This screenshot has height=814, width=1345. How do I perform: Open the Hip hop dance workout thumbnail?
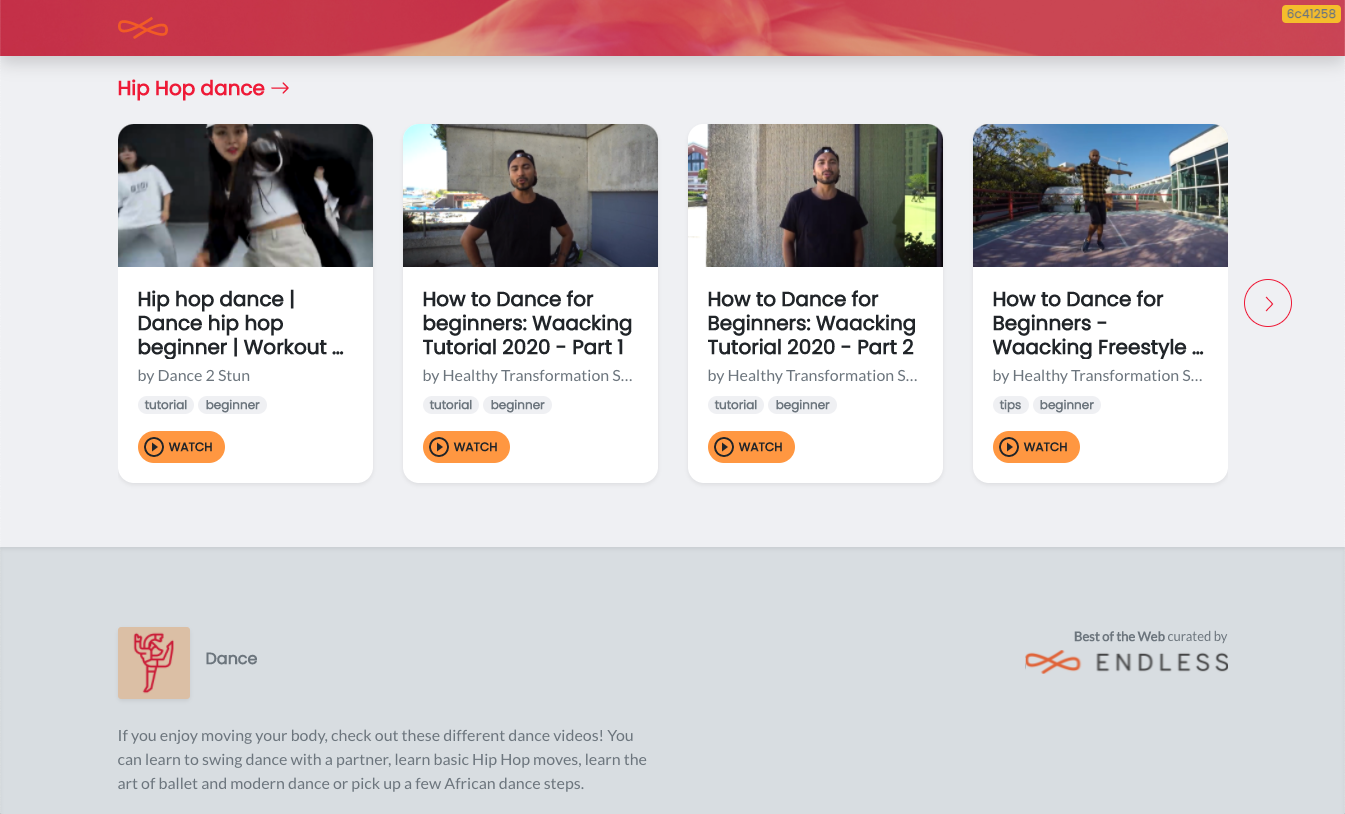[245, 195]
